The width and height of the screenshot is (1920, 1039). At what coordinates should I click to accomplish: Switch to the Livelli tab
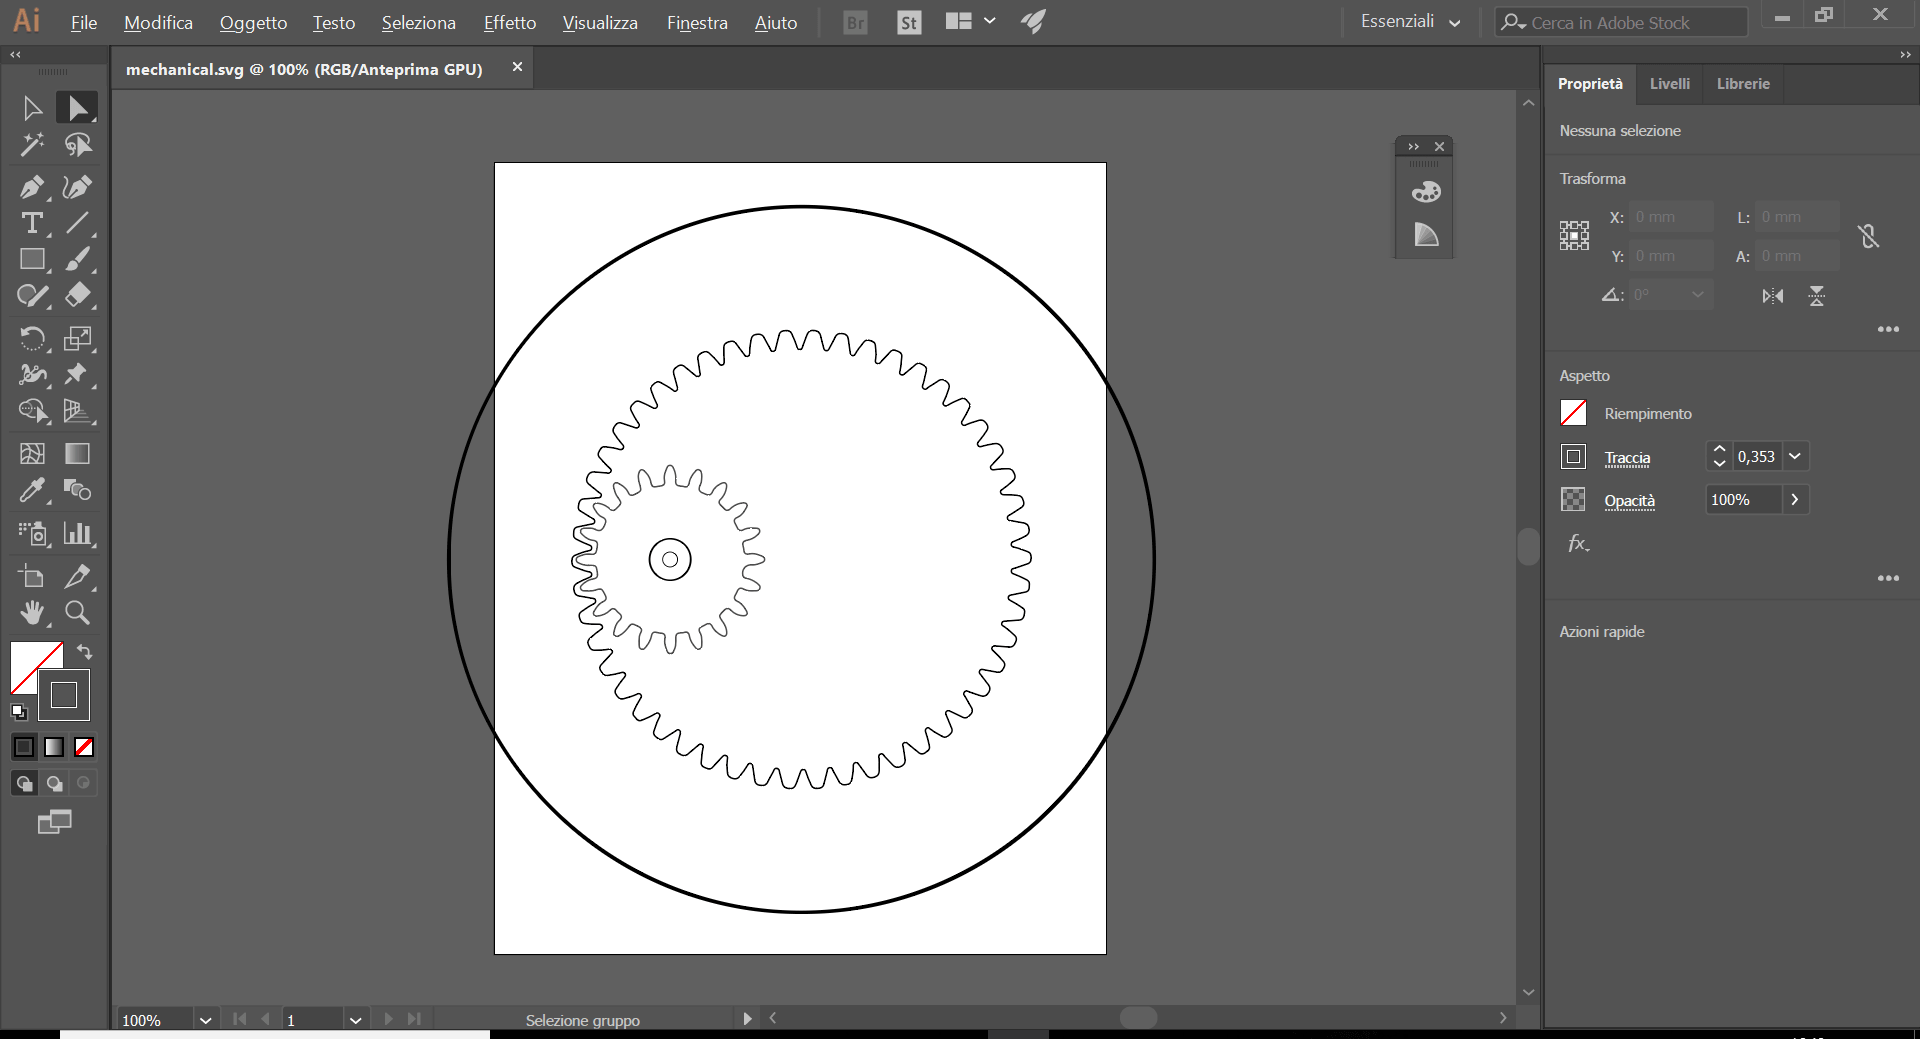(1670, 84)
